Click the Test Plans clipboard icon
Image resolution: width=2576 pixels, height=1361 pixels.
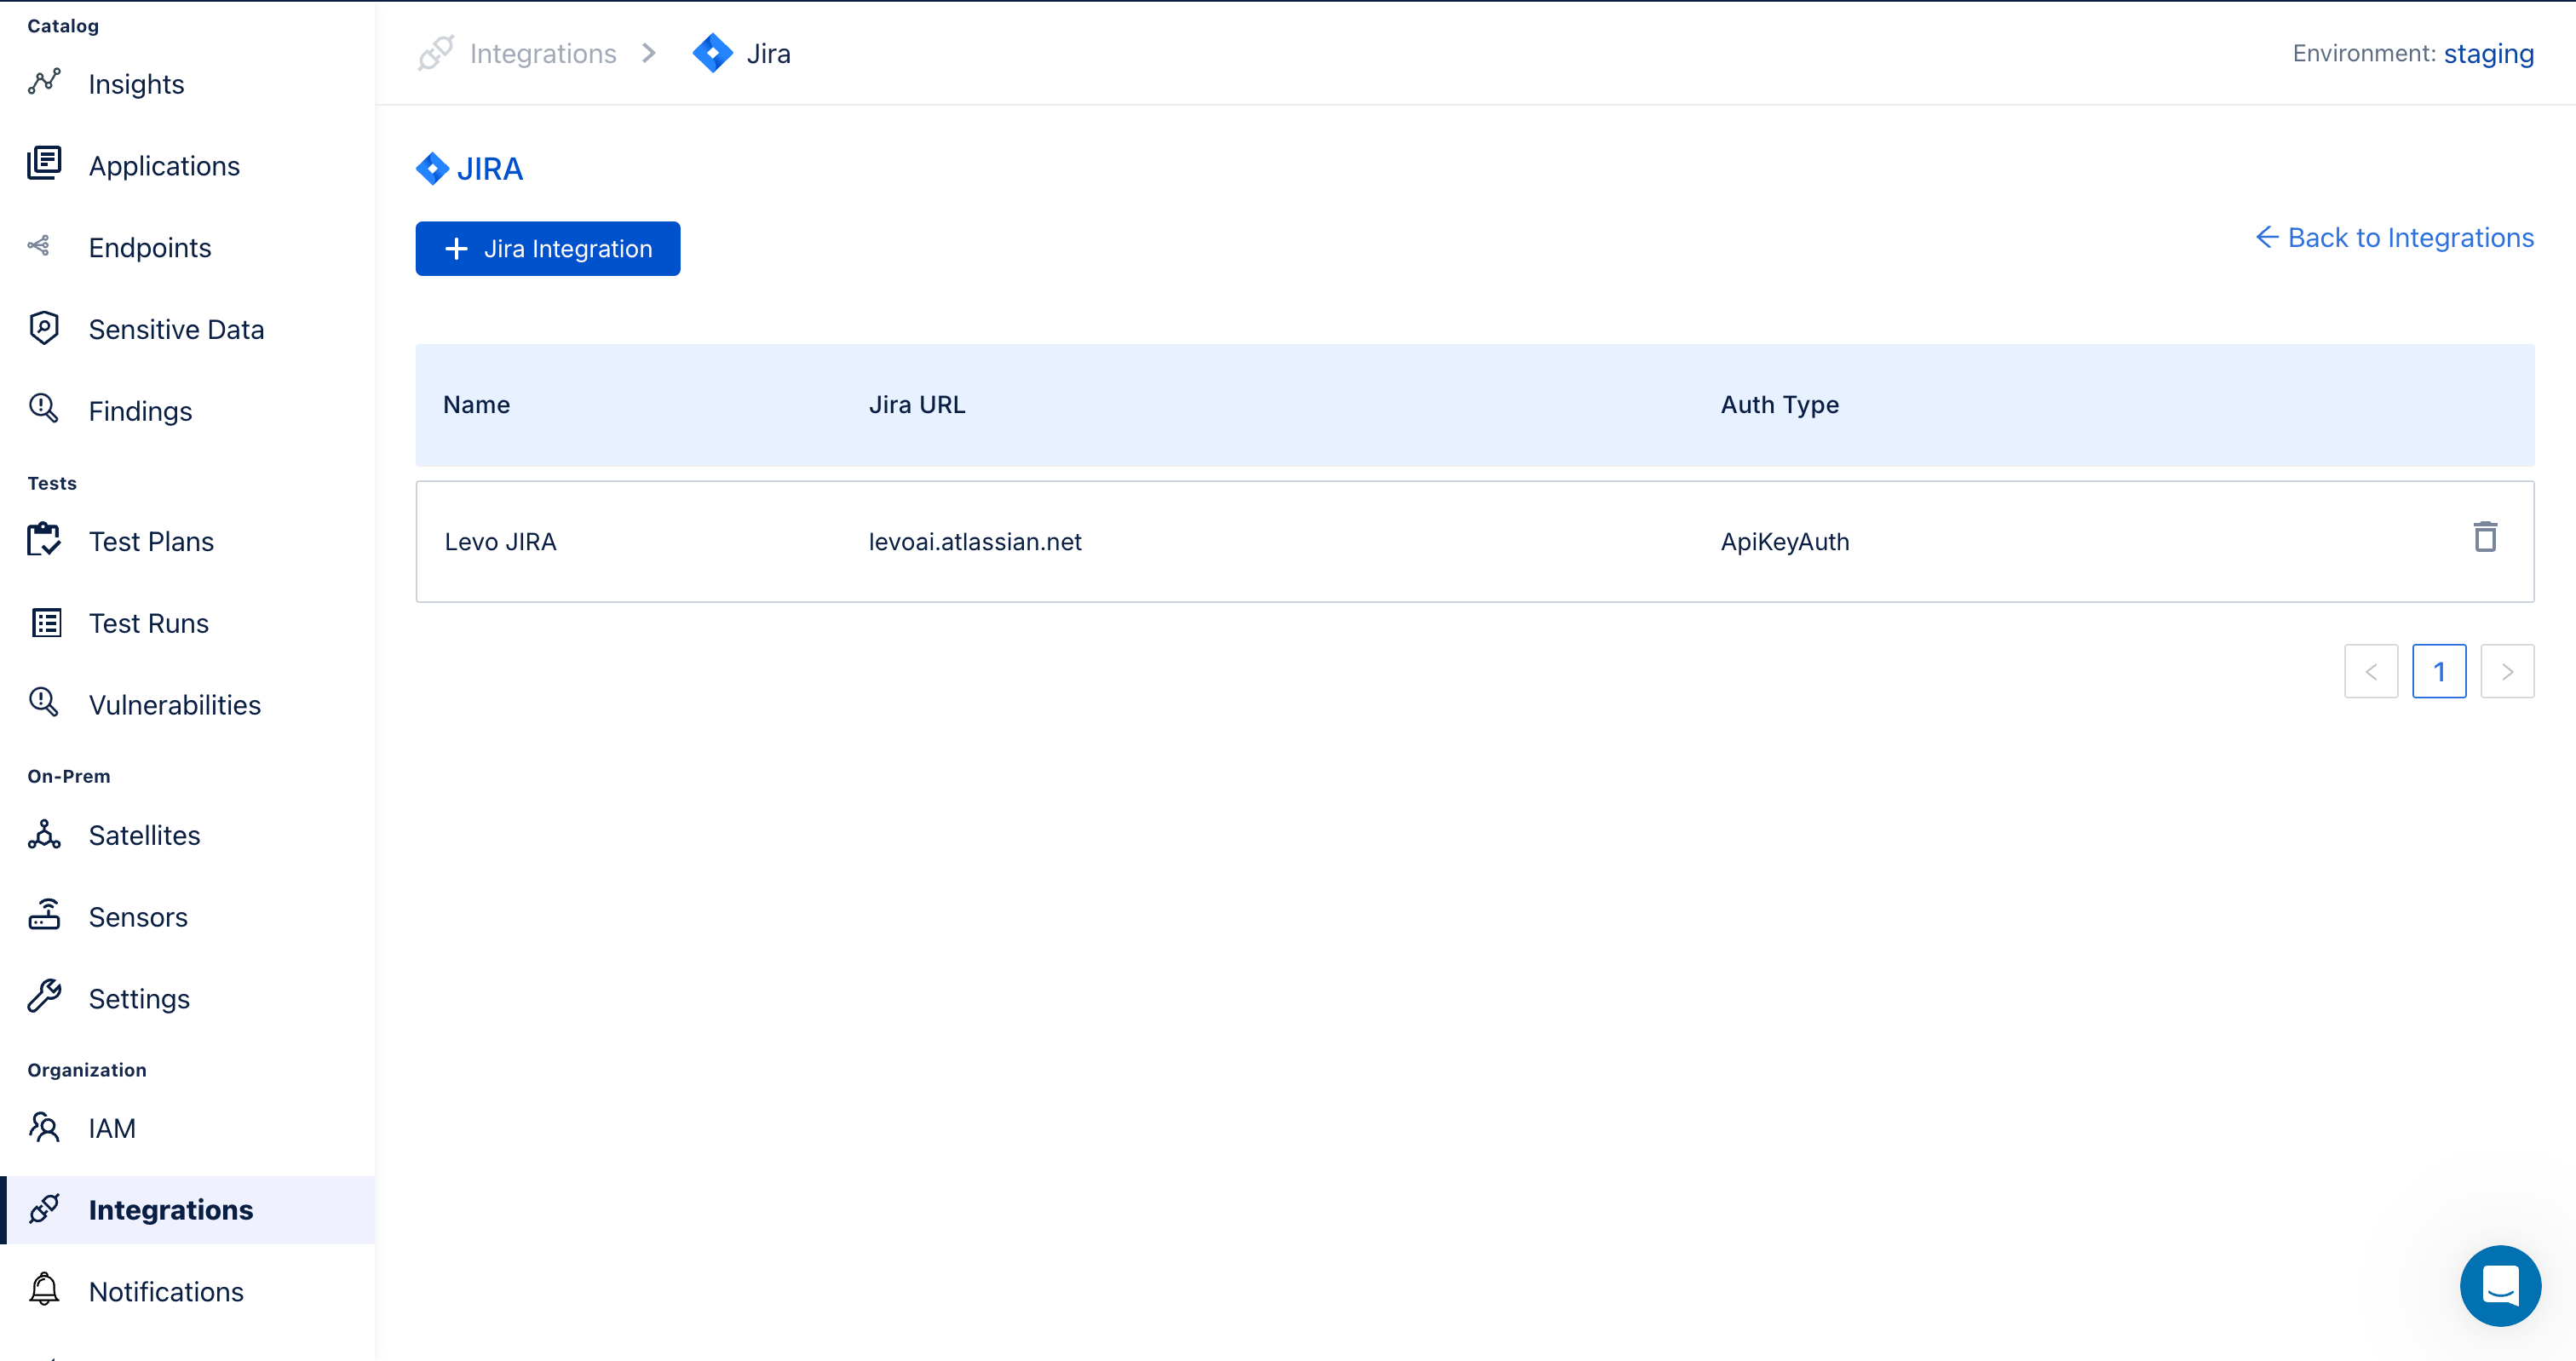[x=44, y=540]
